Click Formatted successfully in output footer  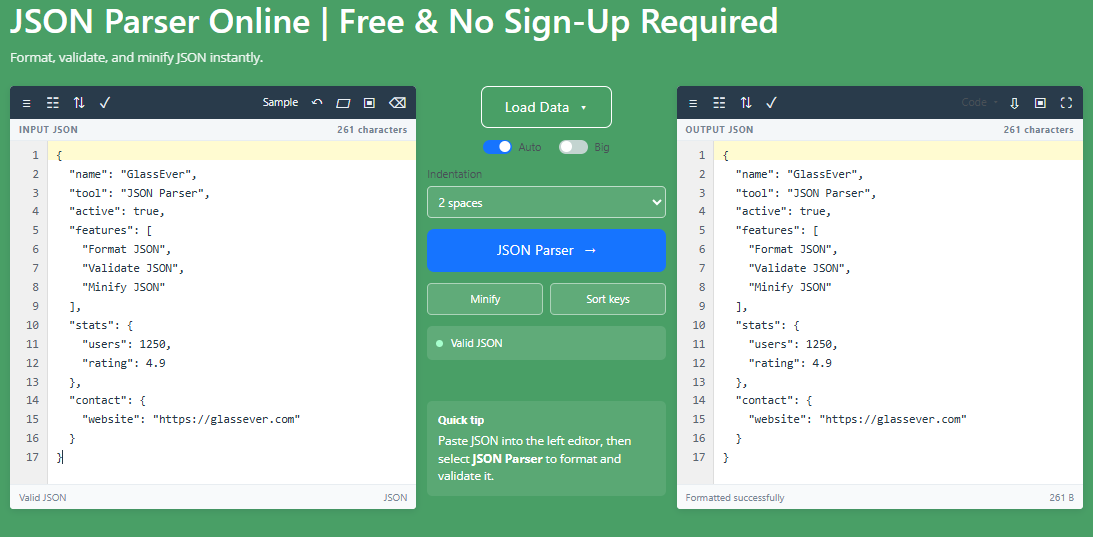pyautogui.click(x=735, y=498)
